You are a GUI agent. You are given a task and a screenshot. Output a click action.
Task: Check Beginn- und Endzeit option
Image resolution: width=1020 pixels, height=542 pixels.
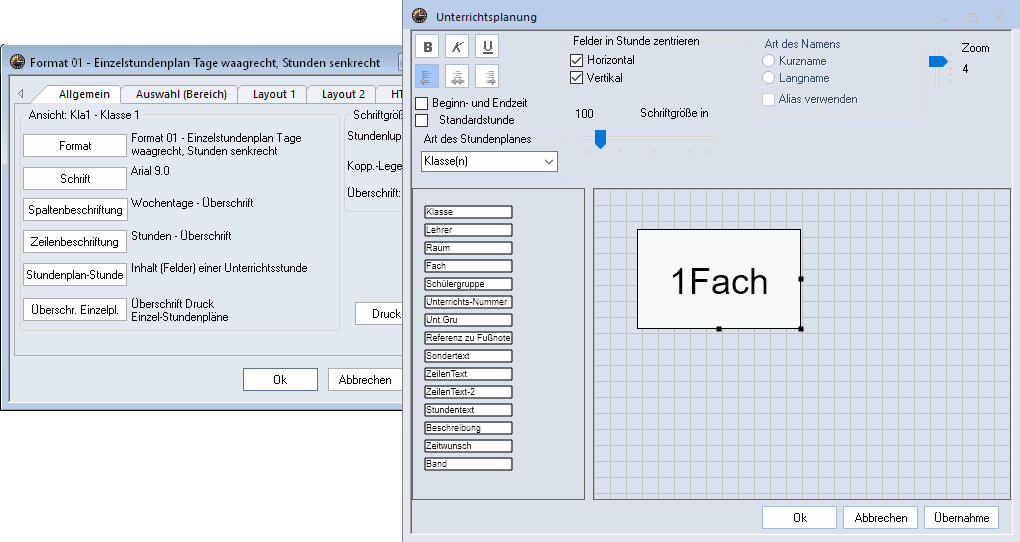pos(422,103)
